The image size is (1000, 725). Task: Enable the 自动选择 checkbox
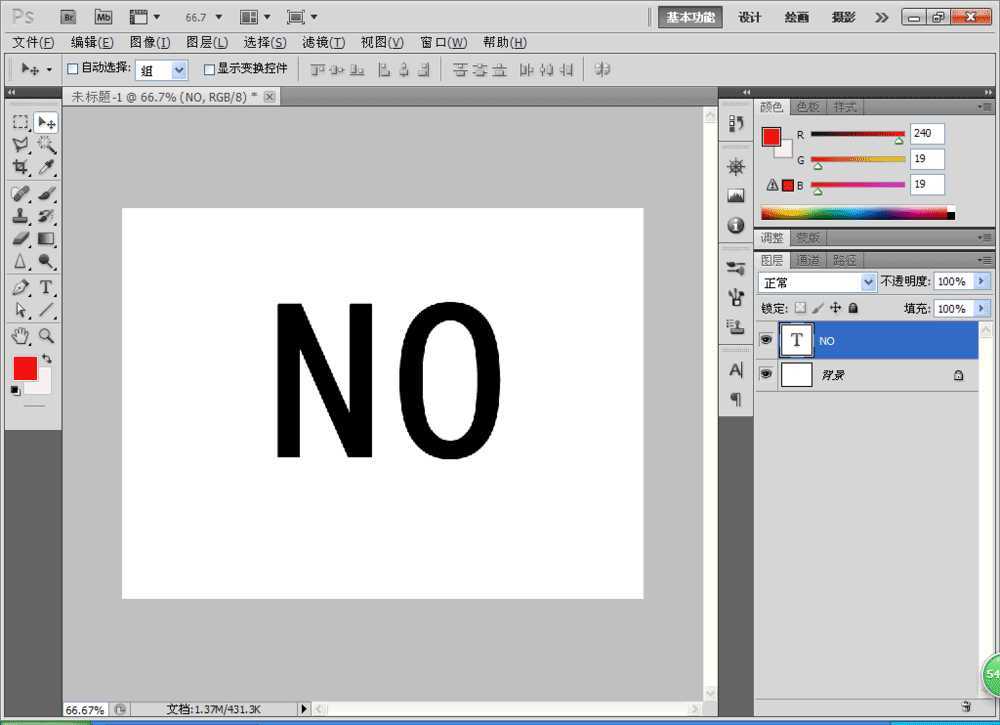pyautogui.click(x=72, y=69)
